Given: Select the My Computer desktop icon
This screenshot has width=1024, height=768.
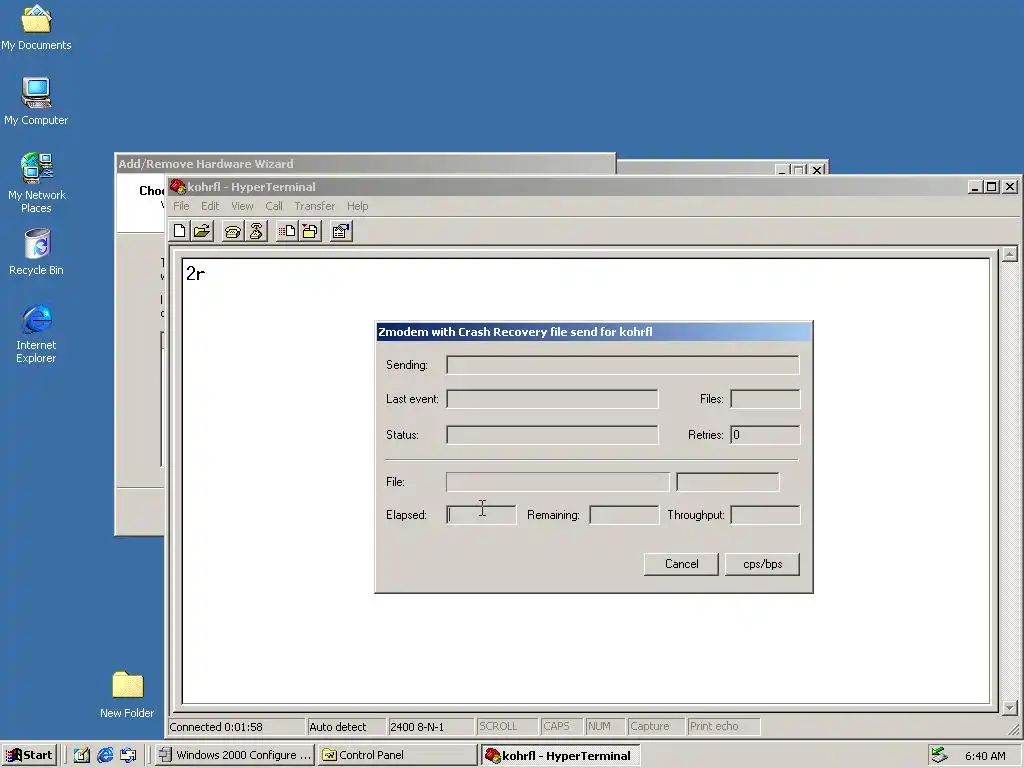Looking at the screenshot, I should 36,101.
